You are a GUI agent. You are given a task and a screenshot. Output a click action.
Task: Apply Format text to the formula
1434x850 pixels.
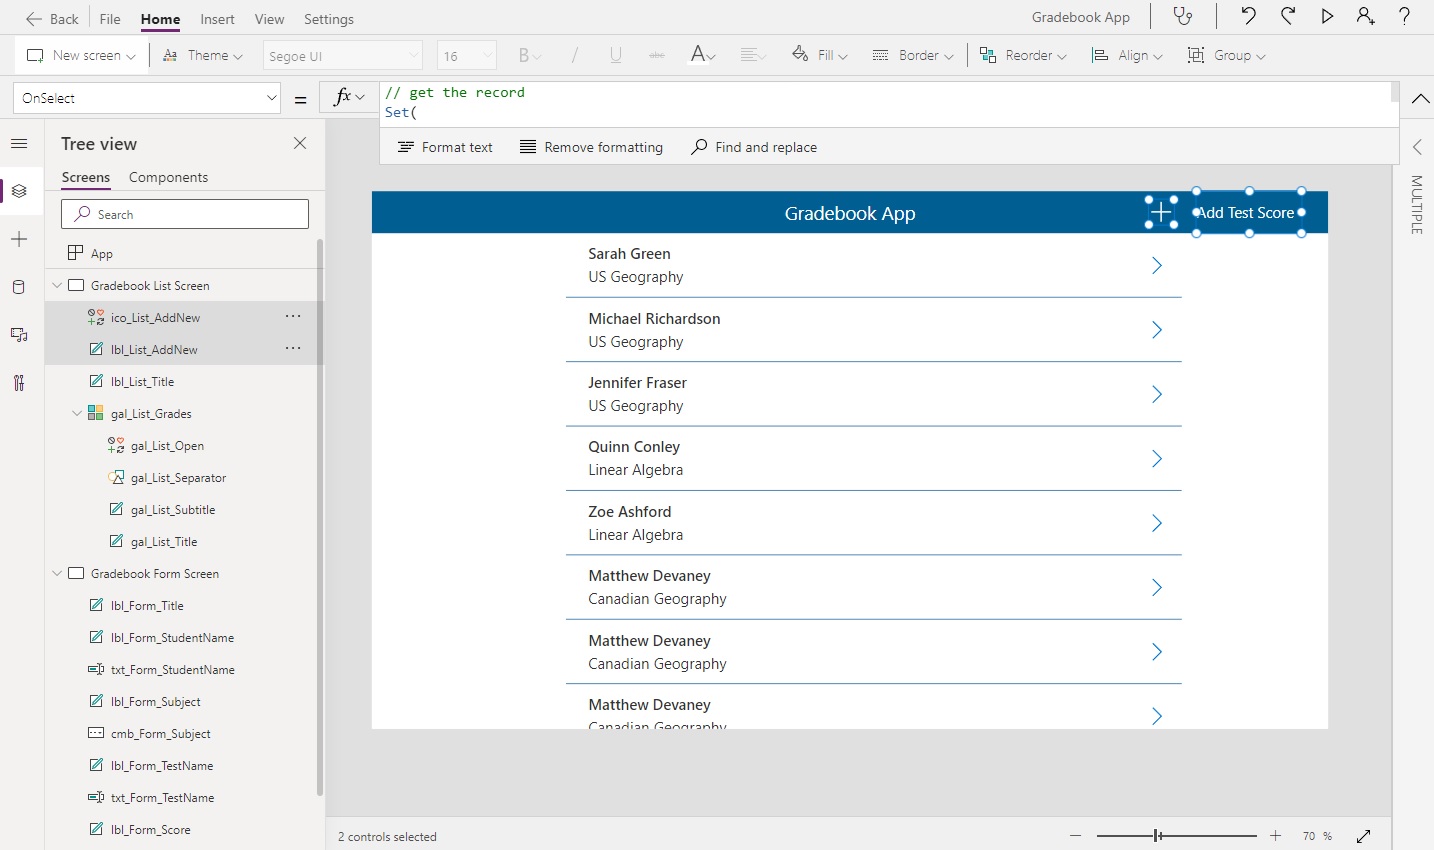tap(445, 147)
